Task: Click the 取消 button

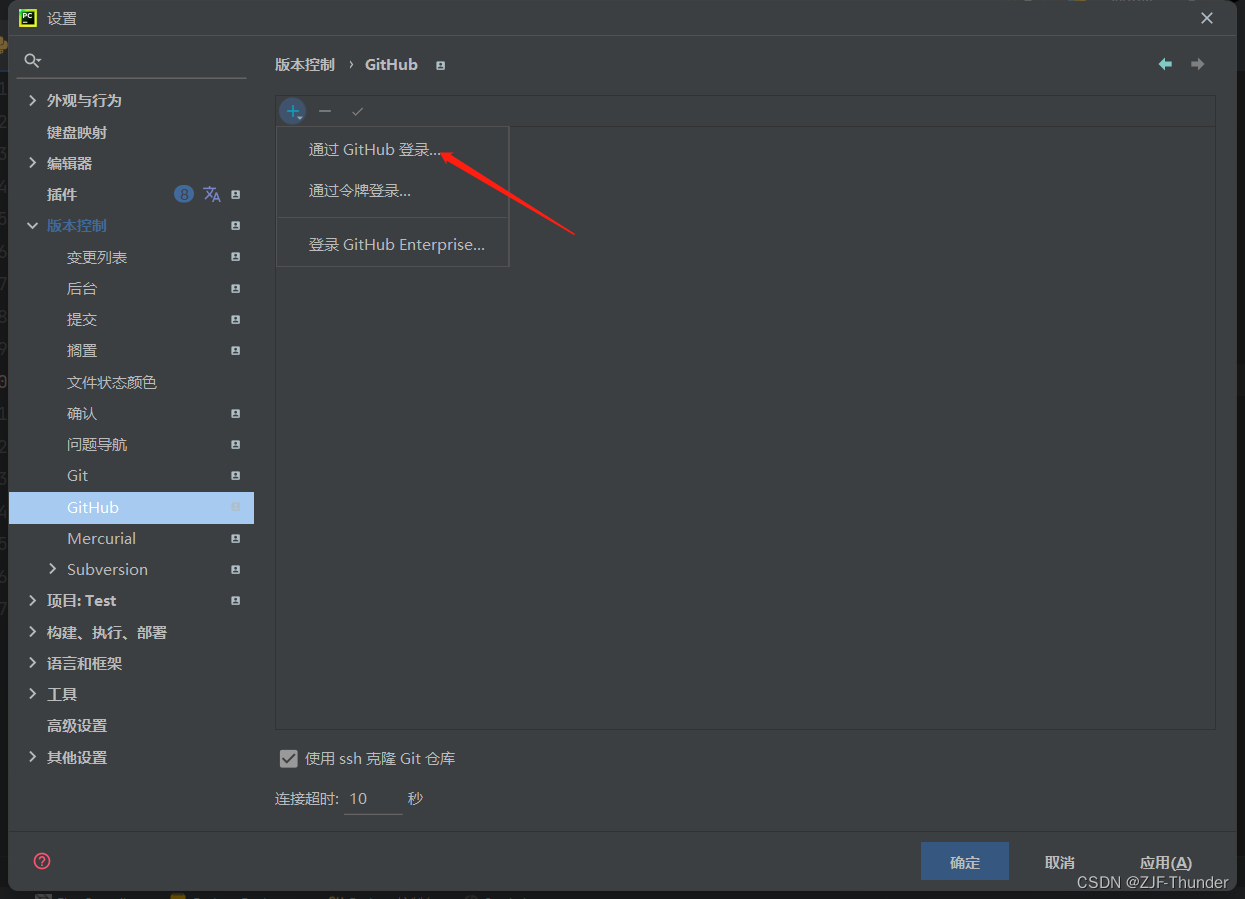Action: [x=1060, y=862]
